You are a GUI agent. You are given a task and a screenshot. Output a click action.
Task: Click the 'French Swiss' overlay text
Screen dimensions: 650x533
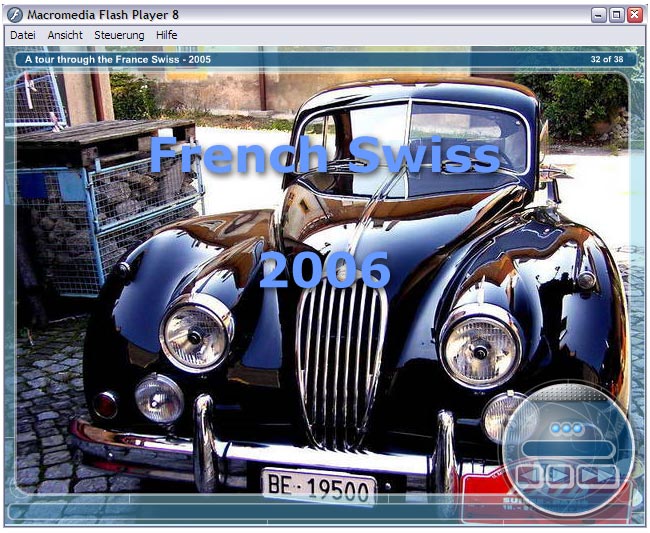click(325, 154)
